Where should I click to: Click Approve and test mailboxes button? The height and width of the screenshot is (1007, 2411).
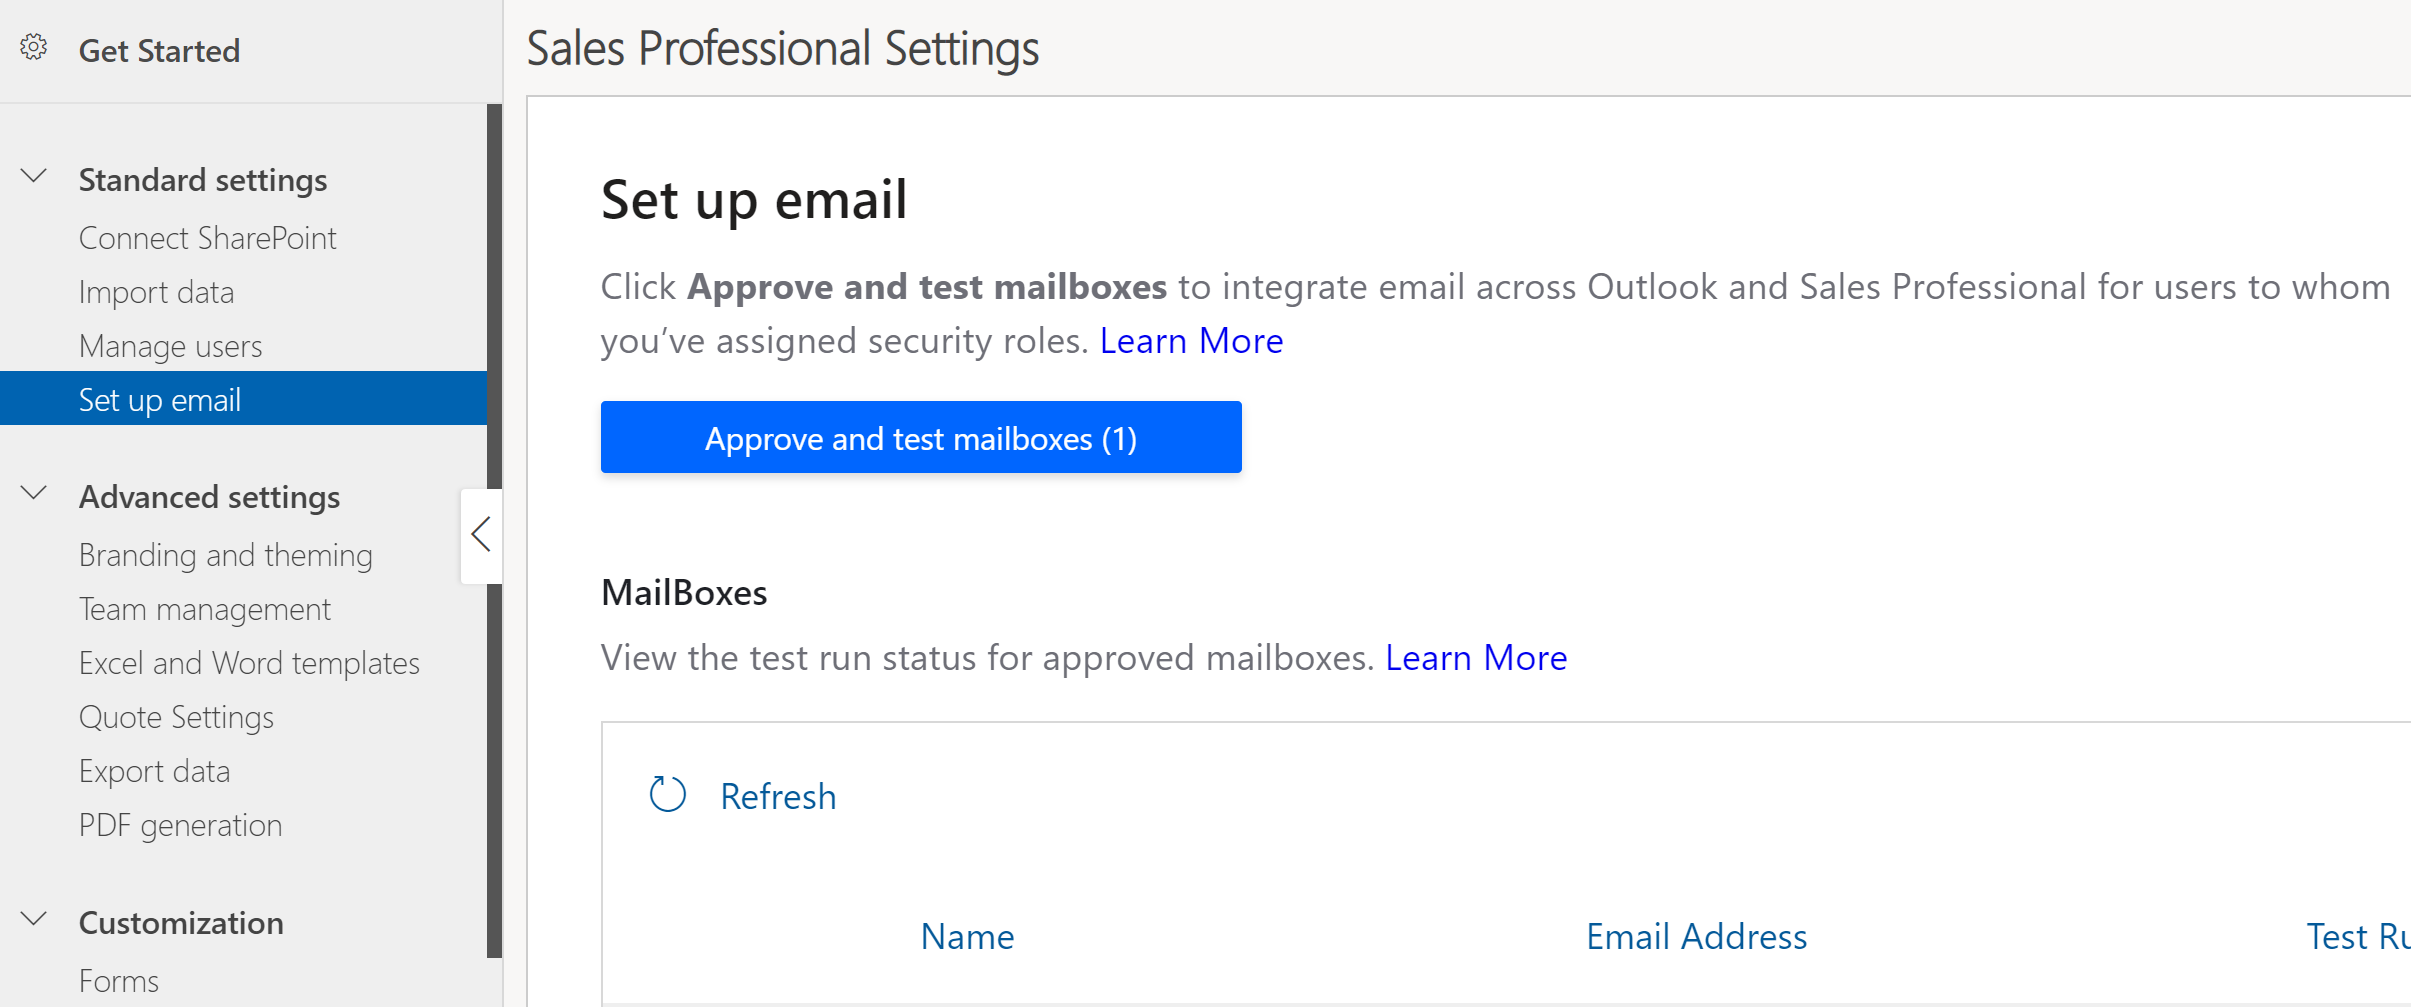pos(920,438)
